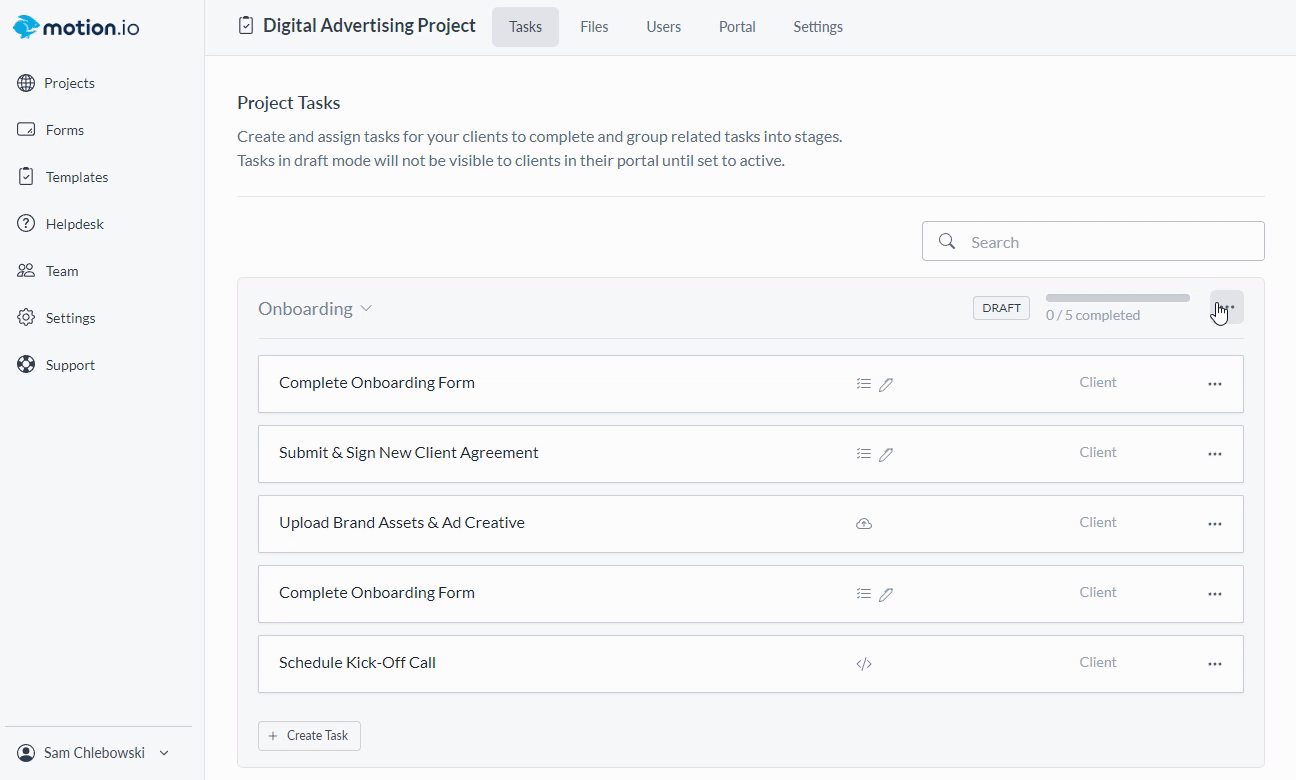Click the checklist icon on first Complete Onboarding Form
The width and height of the screenshot is (1296, 780).
click(x=864, y=384)
